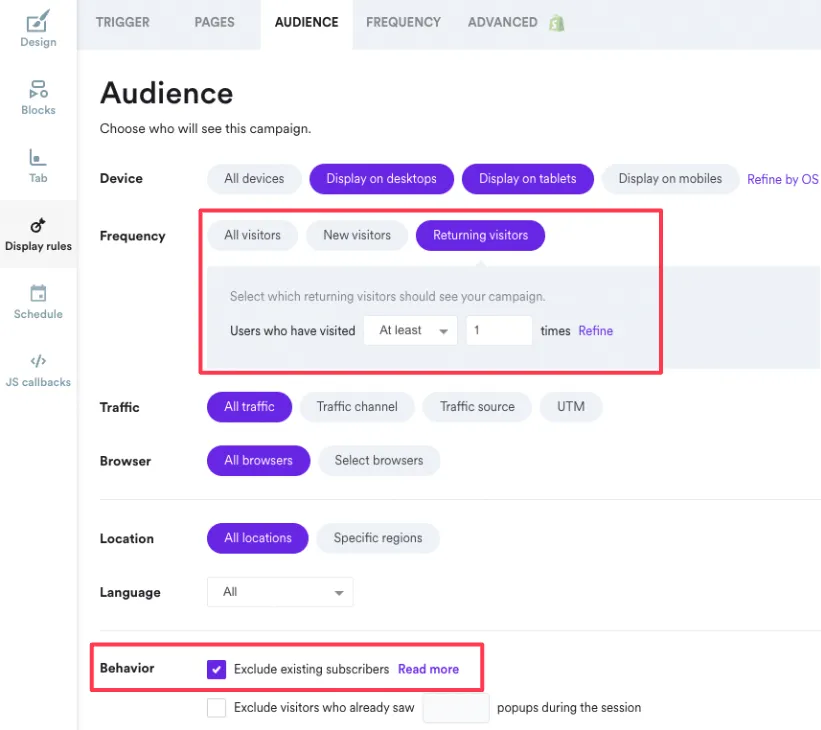
Task: Click the Shopify bag icon
Action: [x=557, y=23]
